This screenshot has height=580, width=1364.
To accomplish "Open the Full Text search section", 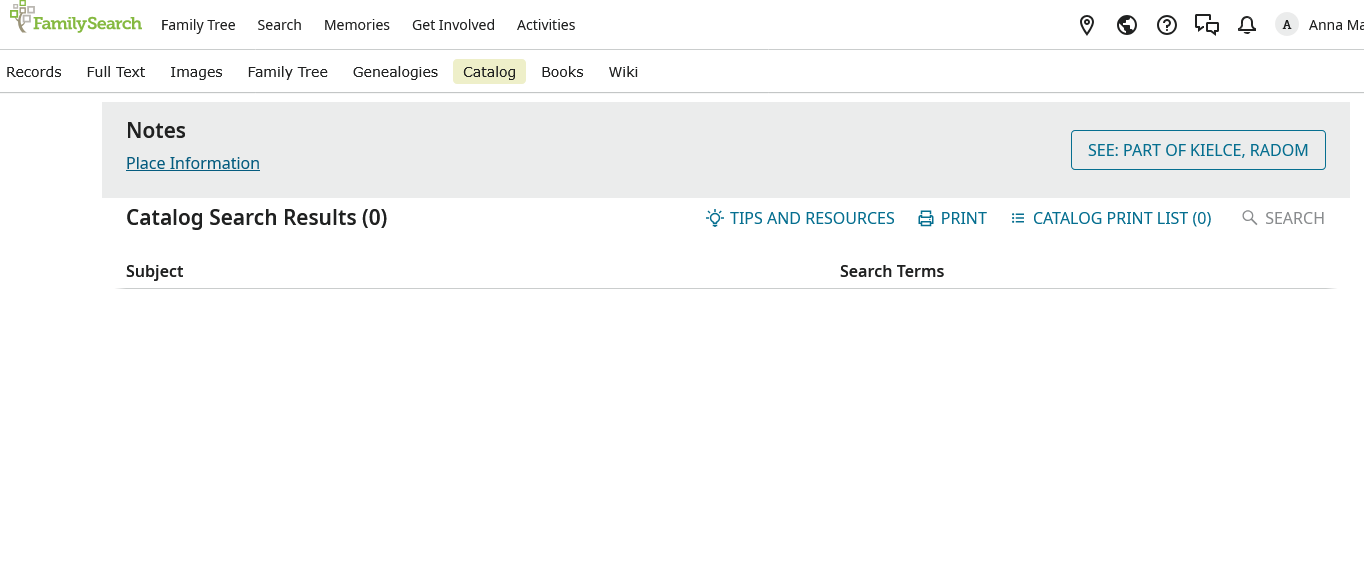I will [x=116, y=71].
